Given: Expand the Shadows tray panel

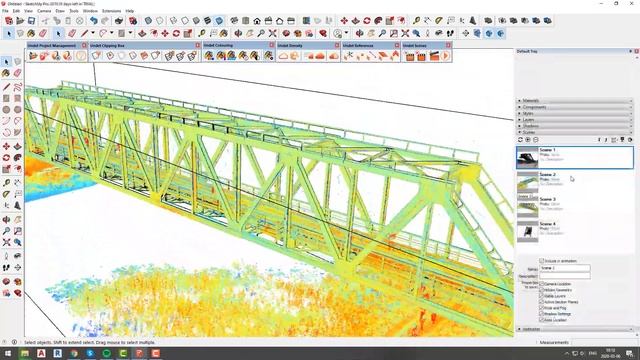Looking at the screenshot, I should (x=575, y=126).
